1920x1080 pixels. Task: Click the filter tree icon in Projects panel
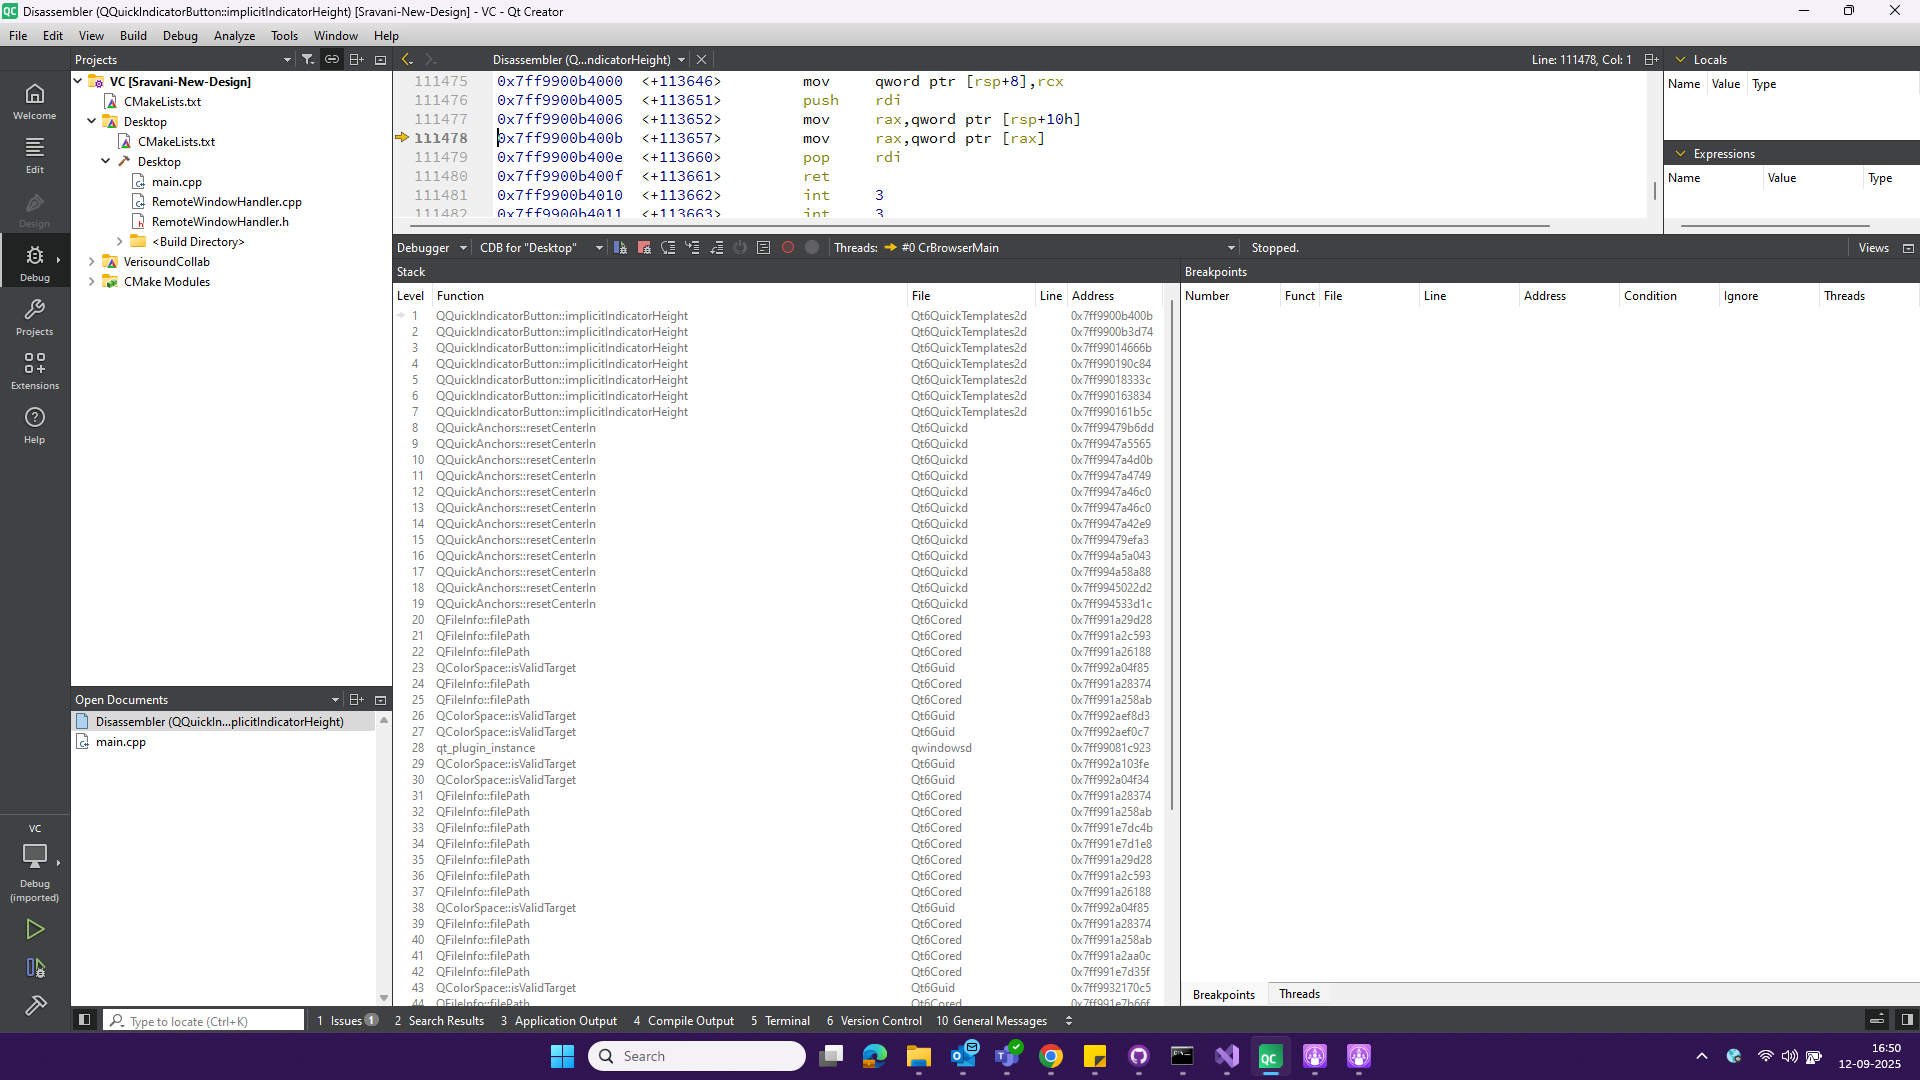308,60
